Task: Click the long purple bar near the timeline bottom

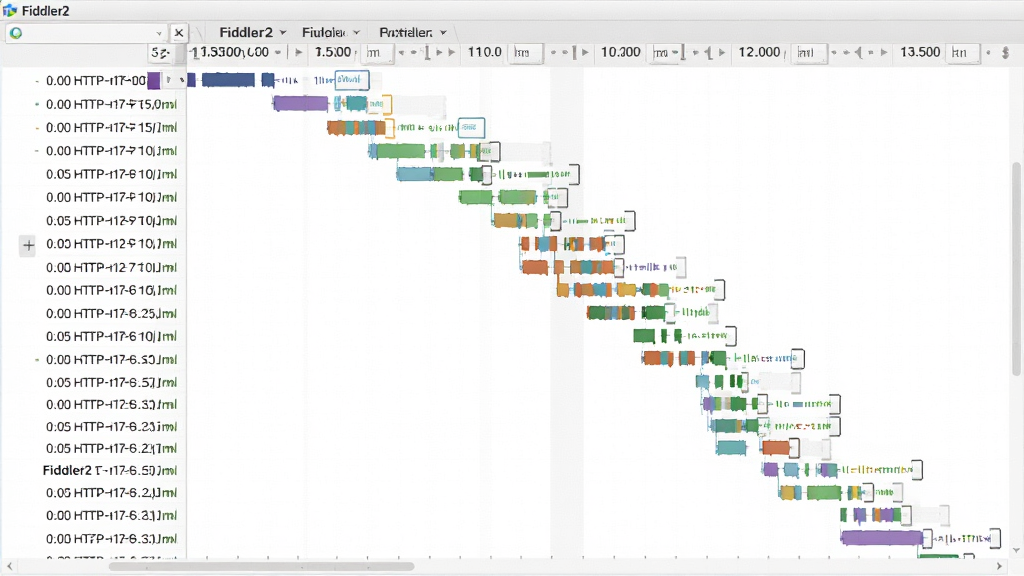Action: click(x=882, y=538)
